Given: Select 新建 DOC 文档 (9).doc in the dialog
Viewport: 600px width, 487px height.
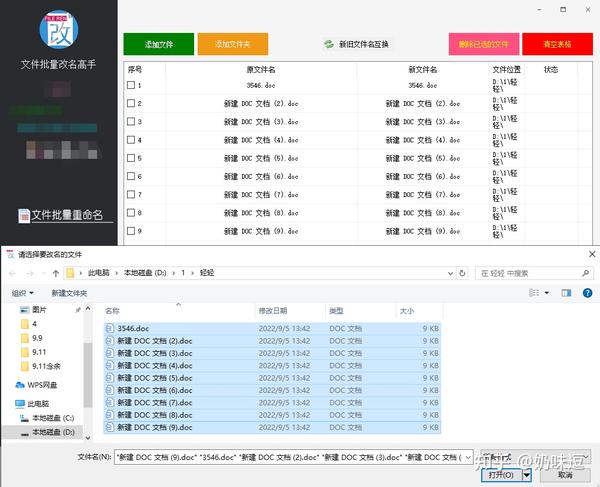Looking at the screenshot, I should pyautogui.click(x=272, y=427).
